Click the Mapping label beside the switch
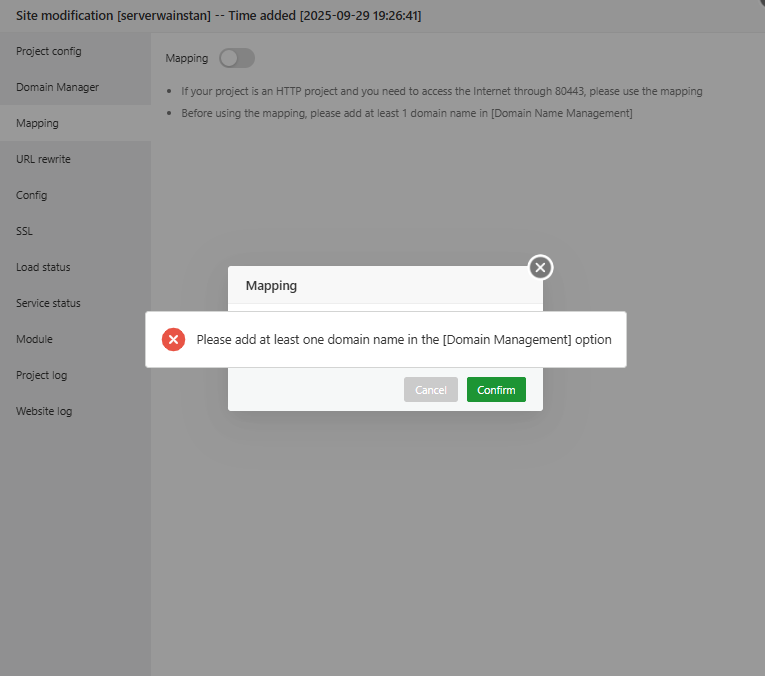The height and width of the screenshot is (676, 765). (186, 58)
